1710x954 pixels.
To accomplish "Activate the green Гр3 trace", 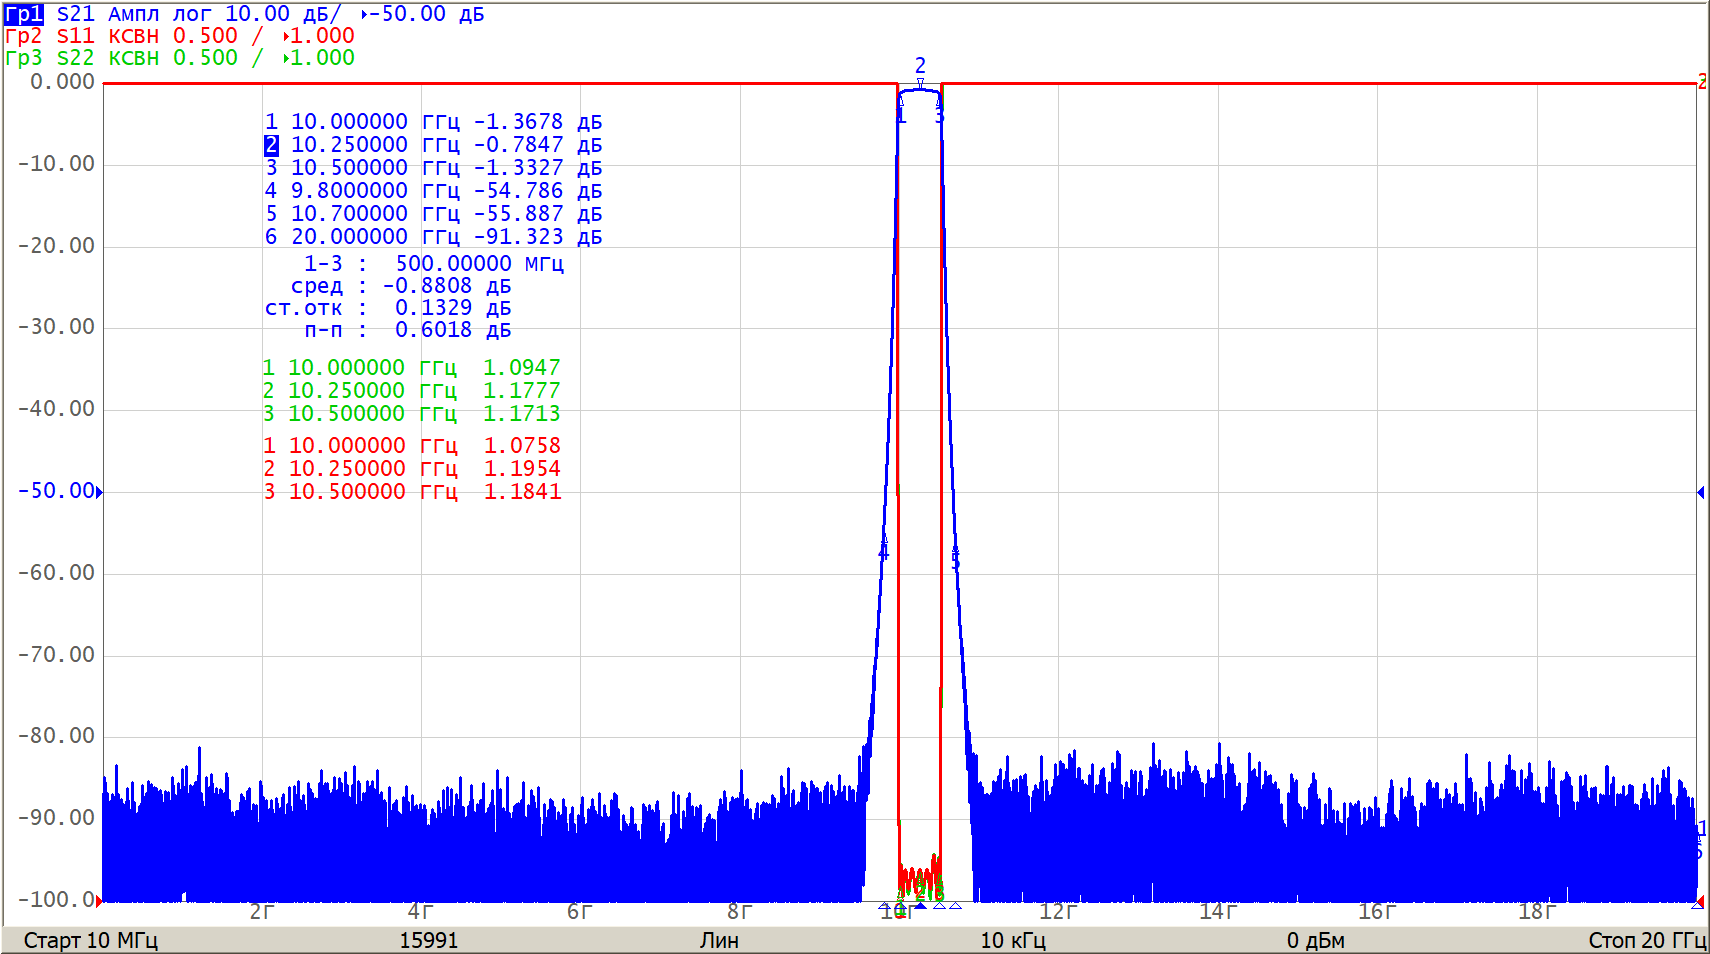I will (24, 58).
